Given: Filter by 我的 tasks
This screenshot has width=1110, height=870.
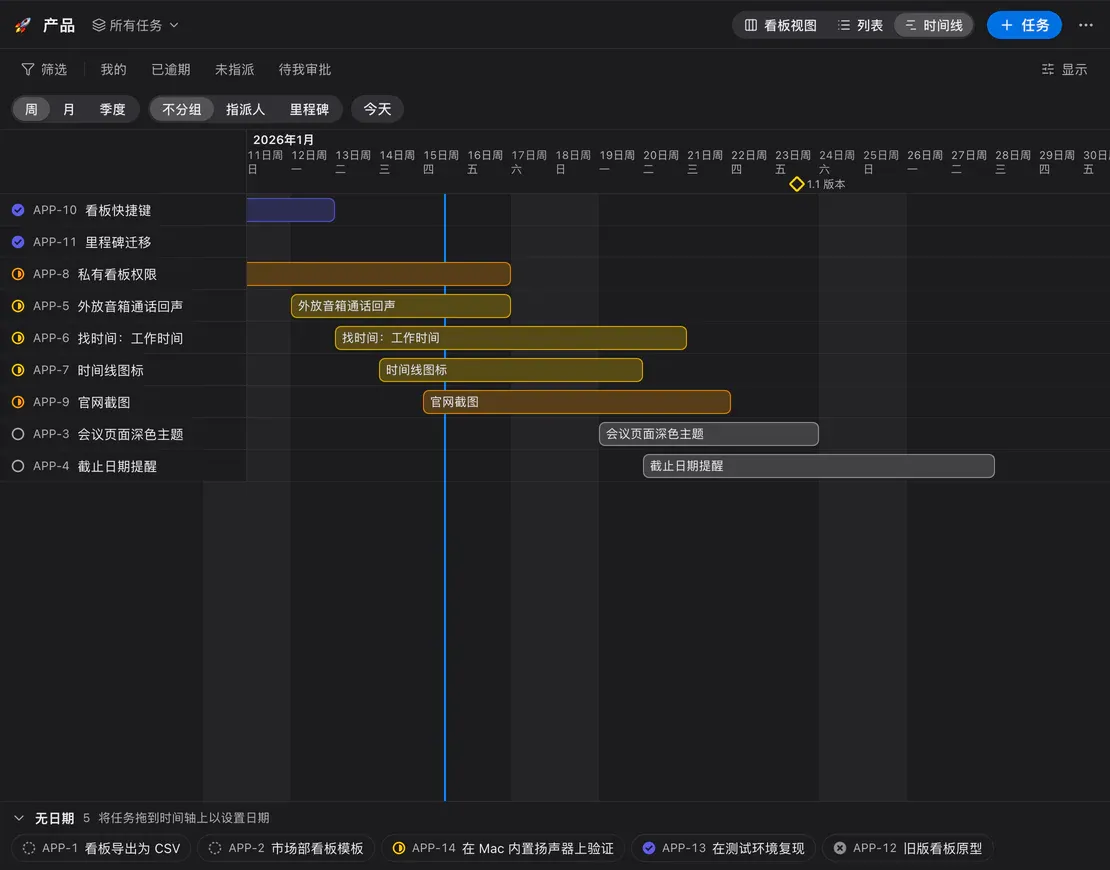Looking at the screenshot, I should [x=113, y=69].
